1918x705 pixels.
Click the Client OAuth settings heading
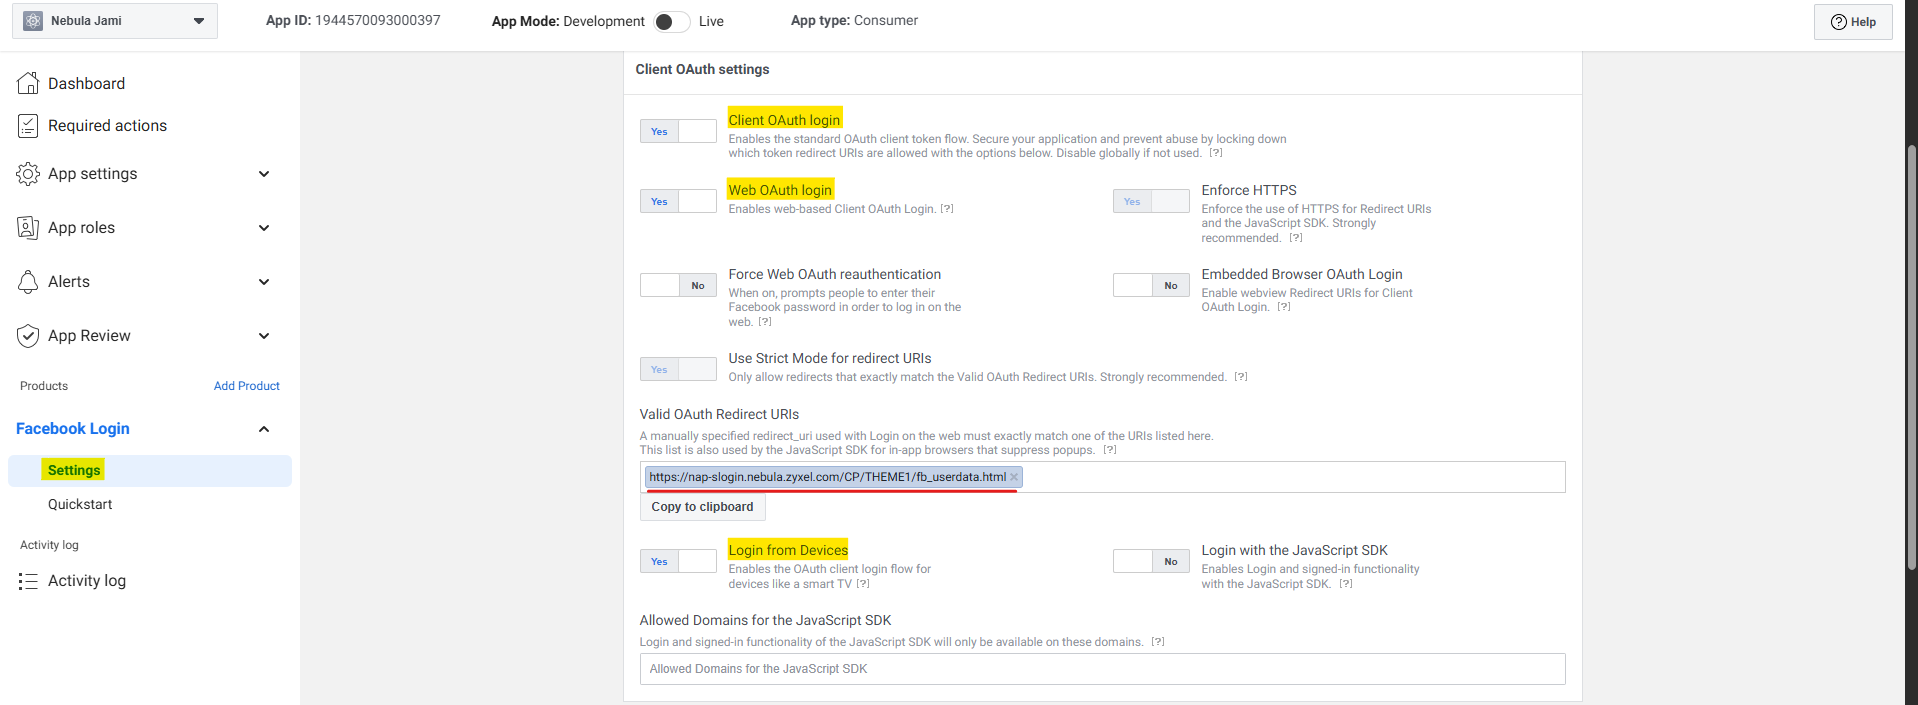click(702, 69)
